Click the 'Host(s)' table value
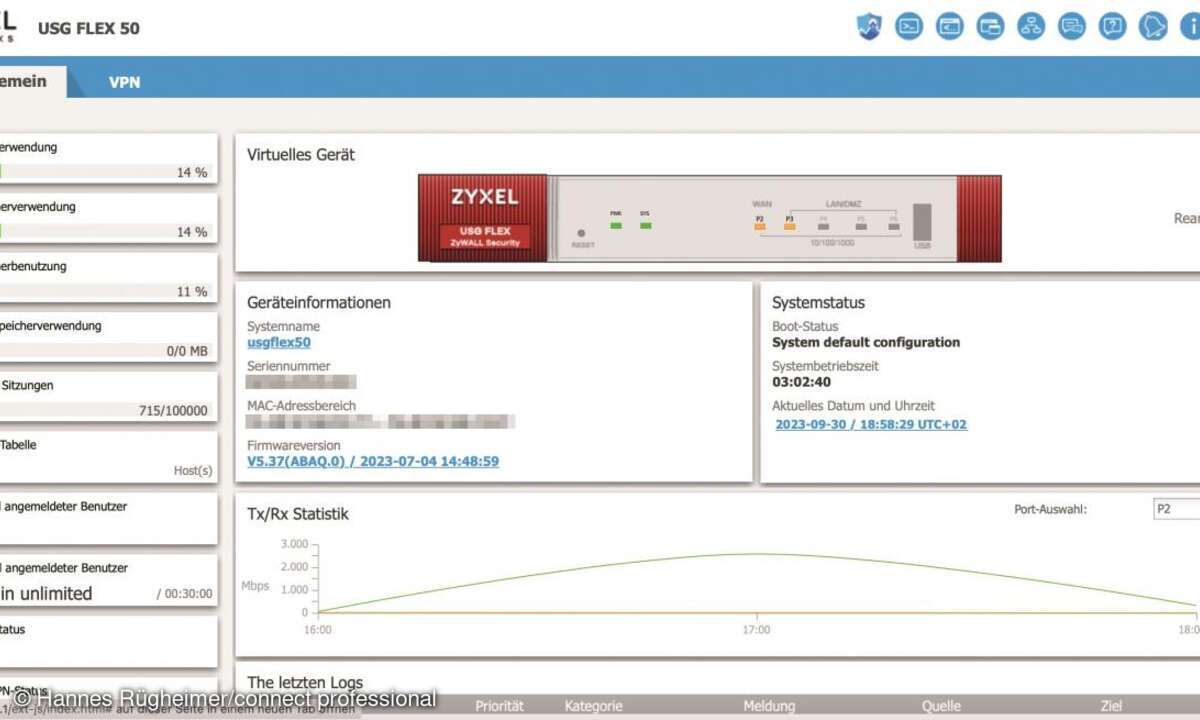The image size is (1200, 720). click(193, 470)
